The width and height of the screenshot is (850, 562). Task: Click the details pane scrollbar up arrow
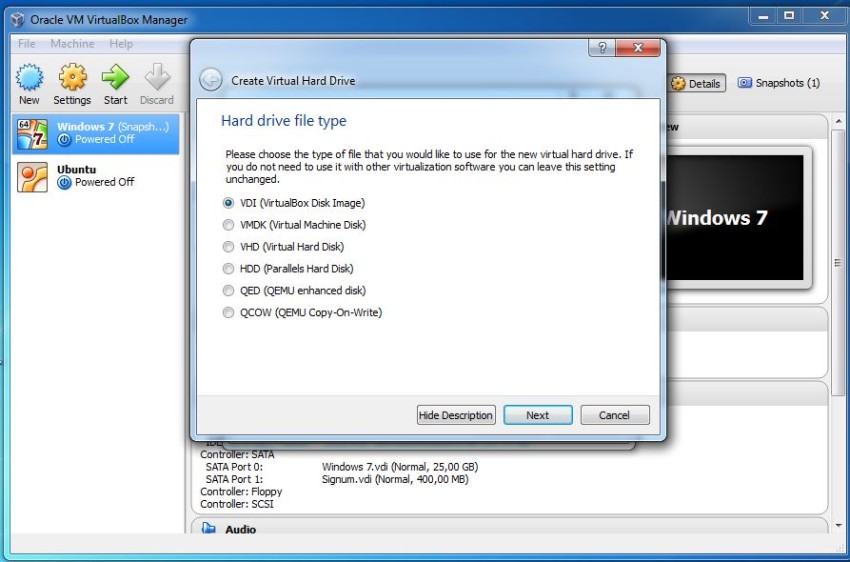click(x=839, y=121)
